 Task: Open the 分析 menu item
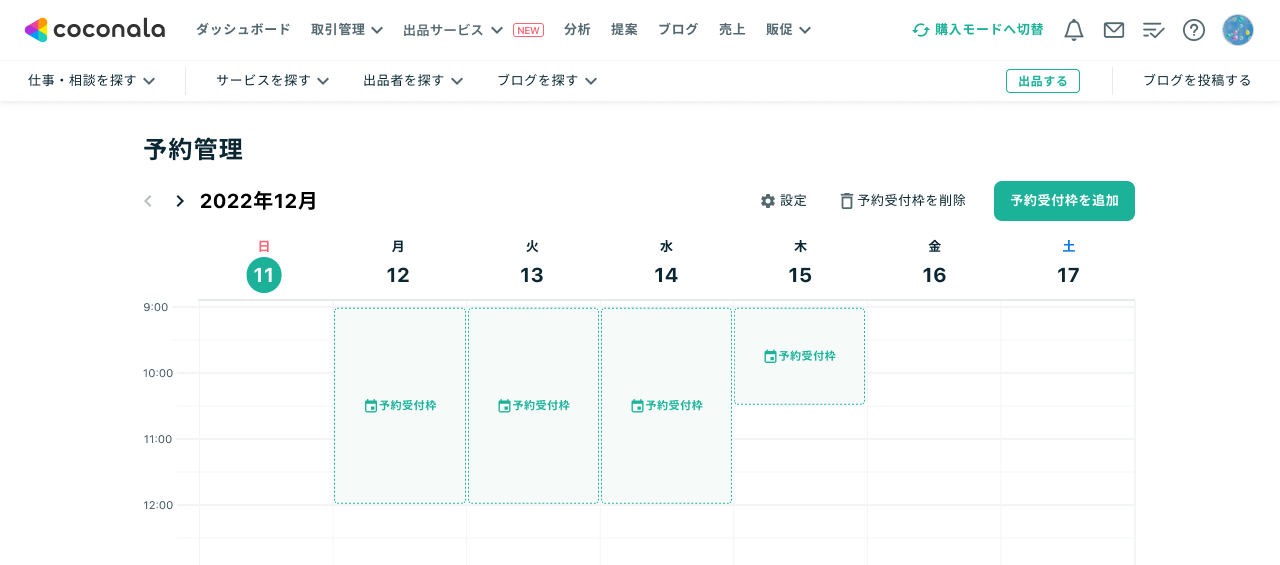point(577,30)
